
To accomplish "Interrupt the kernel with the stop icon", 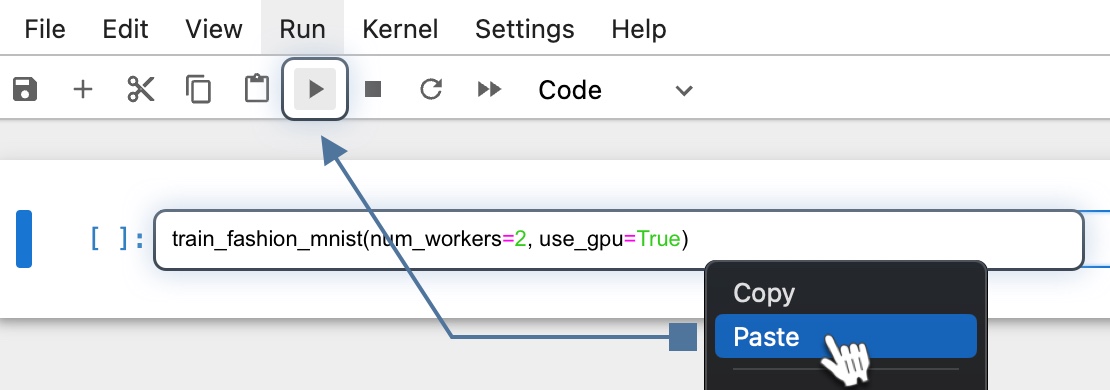I will tap(373, 89).
